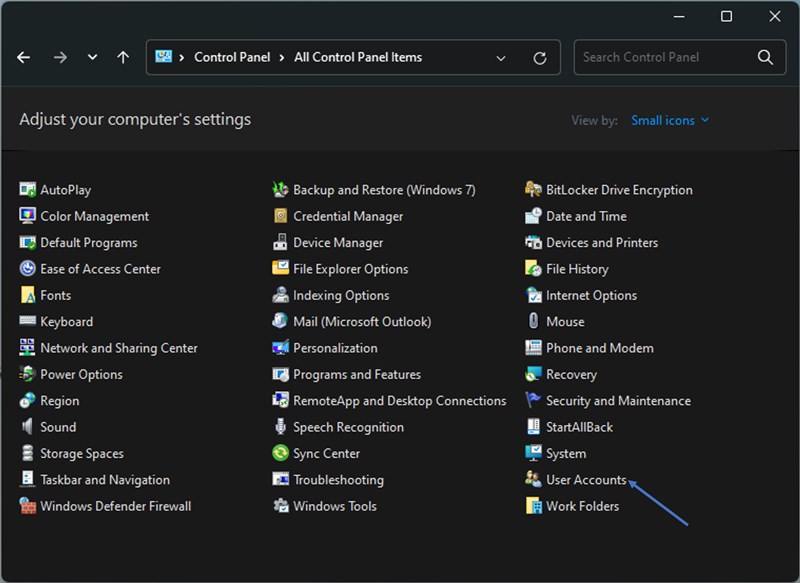
Task: Open Storage Spaces drive icon
Action: point(28,453)
